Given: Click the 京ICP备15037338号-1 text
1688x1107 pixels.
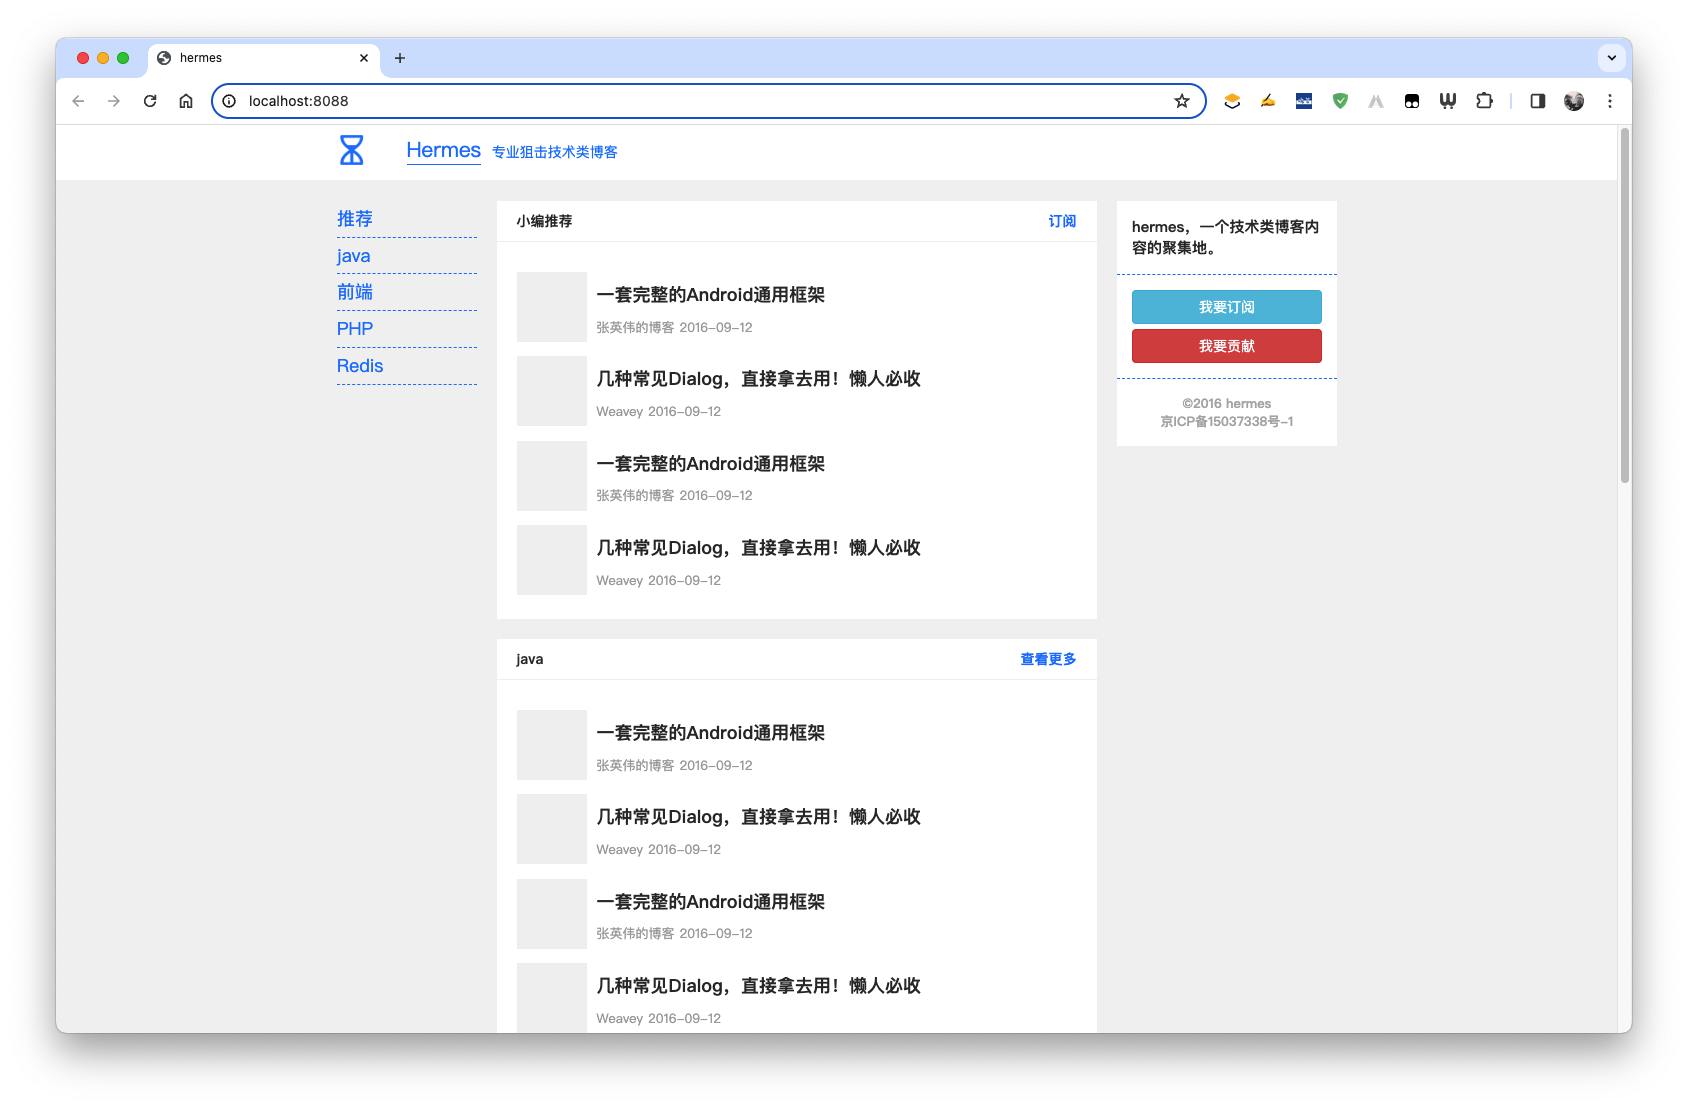Looking at the screenshot, I should (x=1227, y=422).
